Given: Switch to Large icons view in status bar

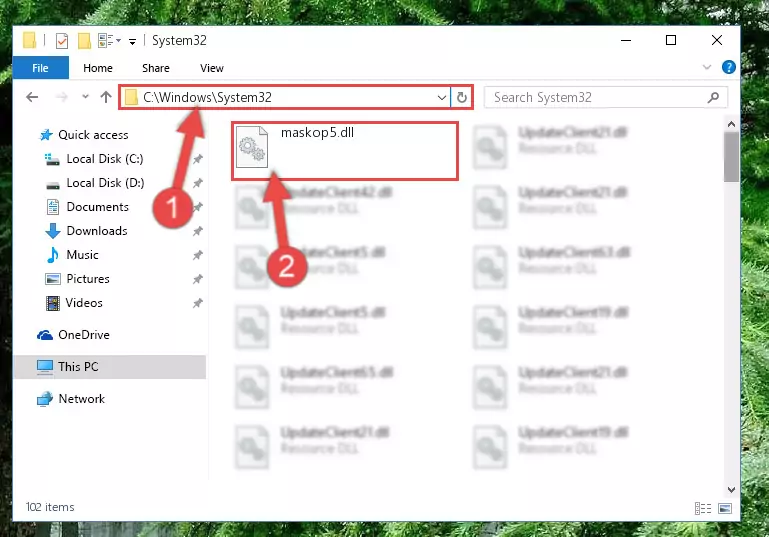Looking at the screenshot, I should coord(725,509).
